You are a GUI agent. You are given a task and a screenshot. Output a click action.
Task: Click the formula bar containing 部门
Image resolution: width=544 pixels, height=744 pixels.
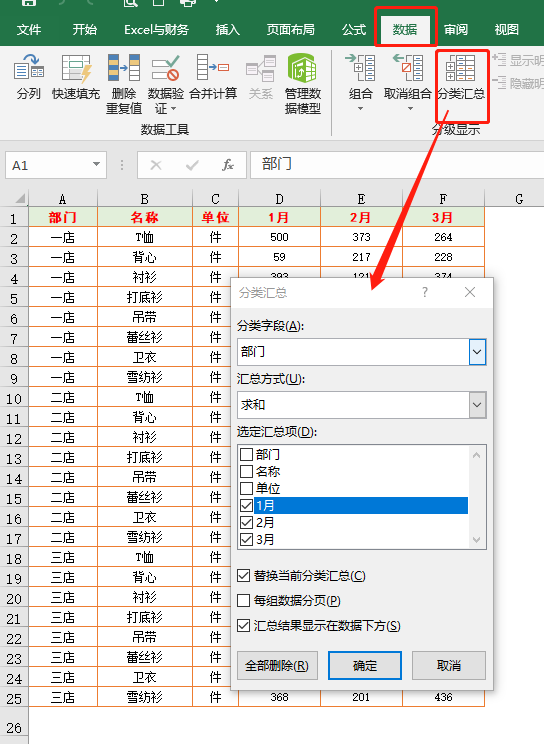click(x=397, y=165)
